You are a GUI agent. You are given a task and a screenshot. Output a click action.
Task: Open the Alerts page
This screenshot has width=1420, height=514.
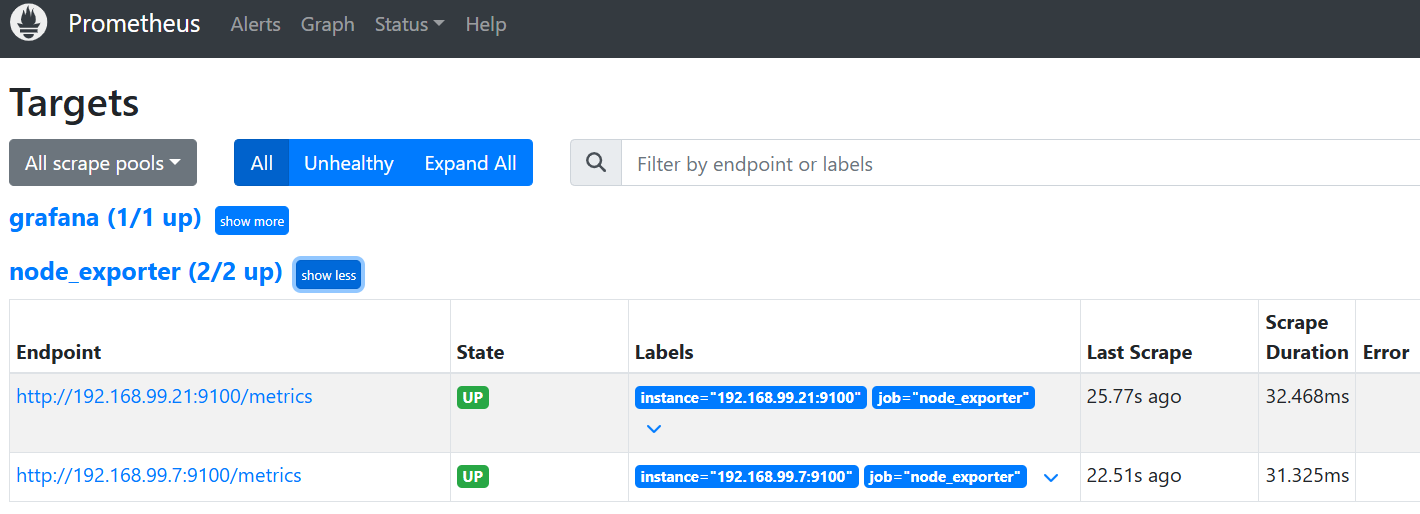pos(256,24)
